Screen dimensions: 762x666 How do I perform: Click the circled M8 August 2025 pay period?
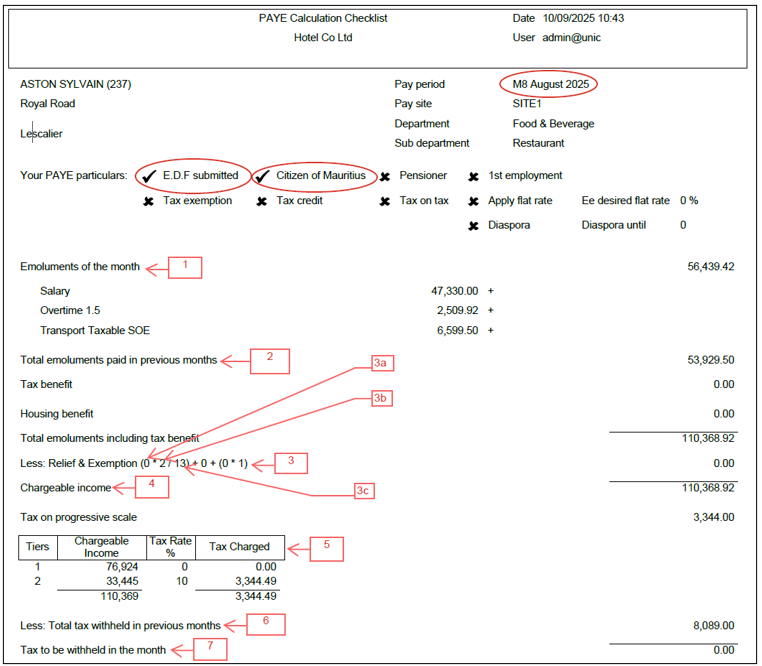tap(549, 85)
